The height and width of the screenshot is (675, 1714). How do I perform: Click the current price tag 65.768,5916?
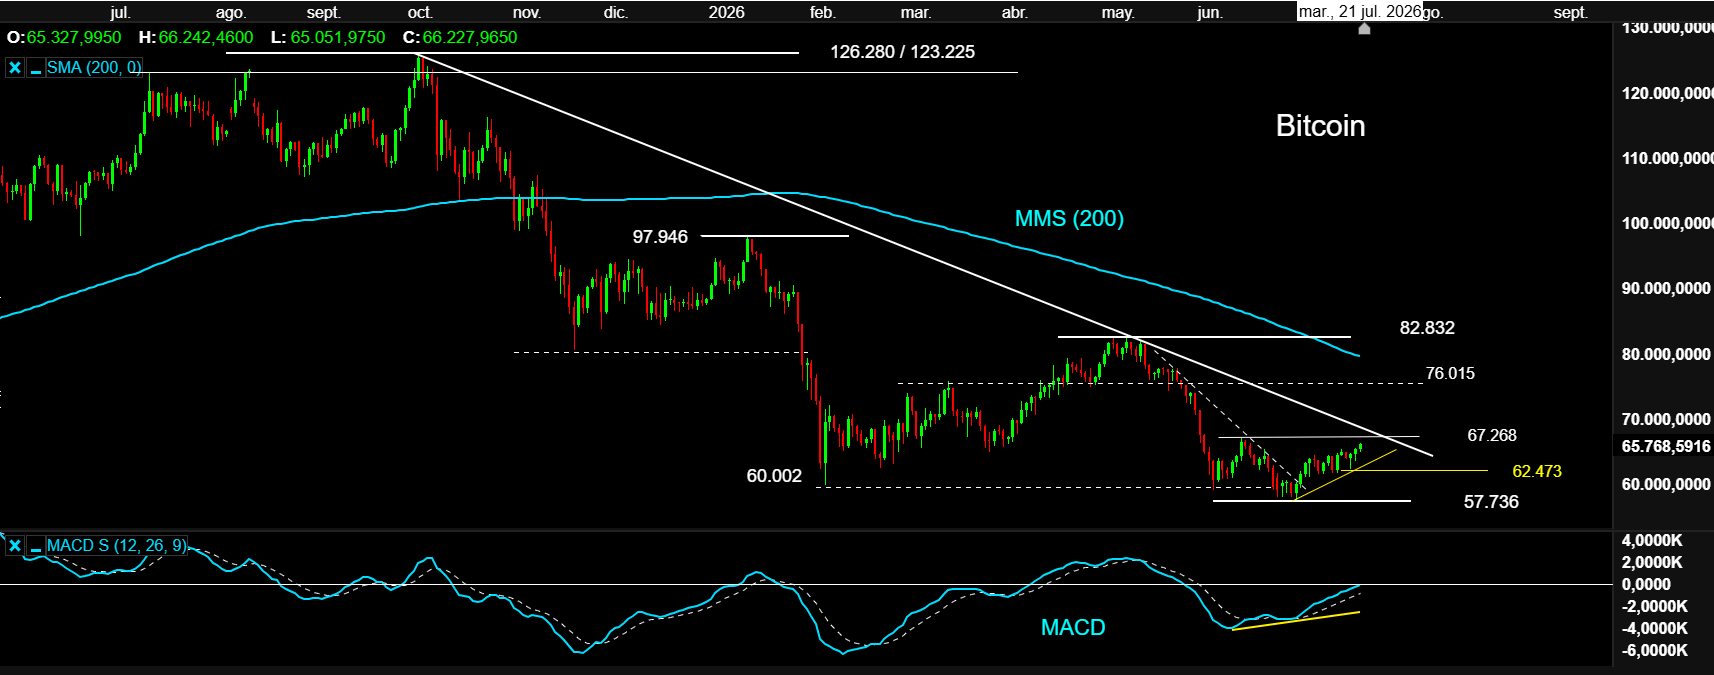(1666, 446)
